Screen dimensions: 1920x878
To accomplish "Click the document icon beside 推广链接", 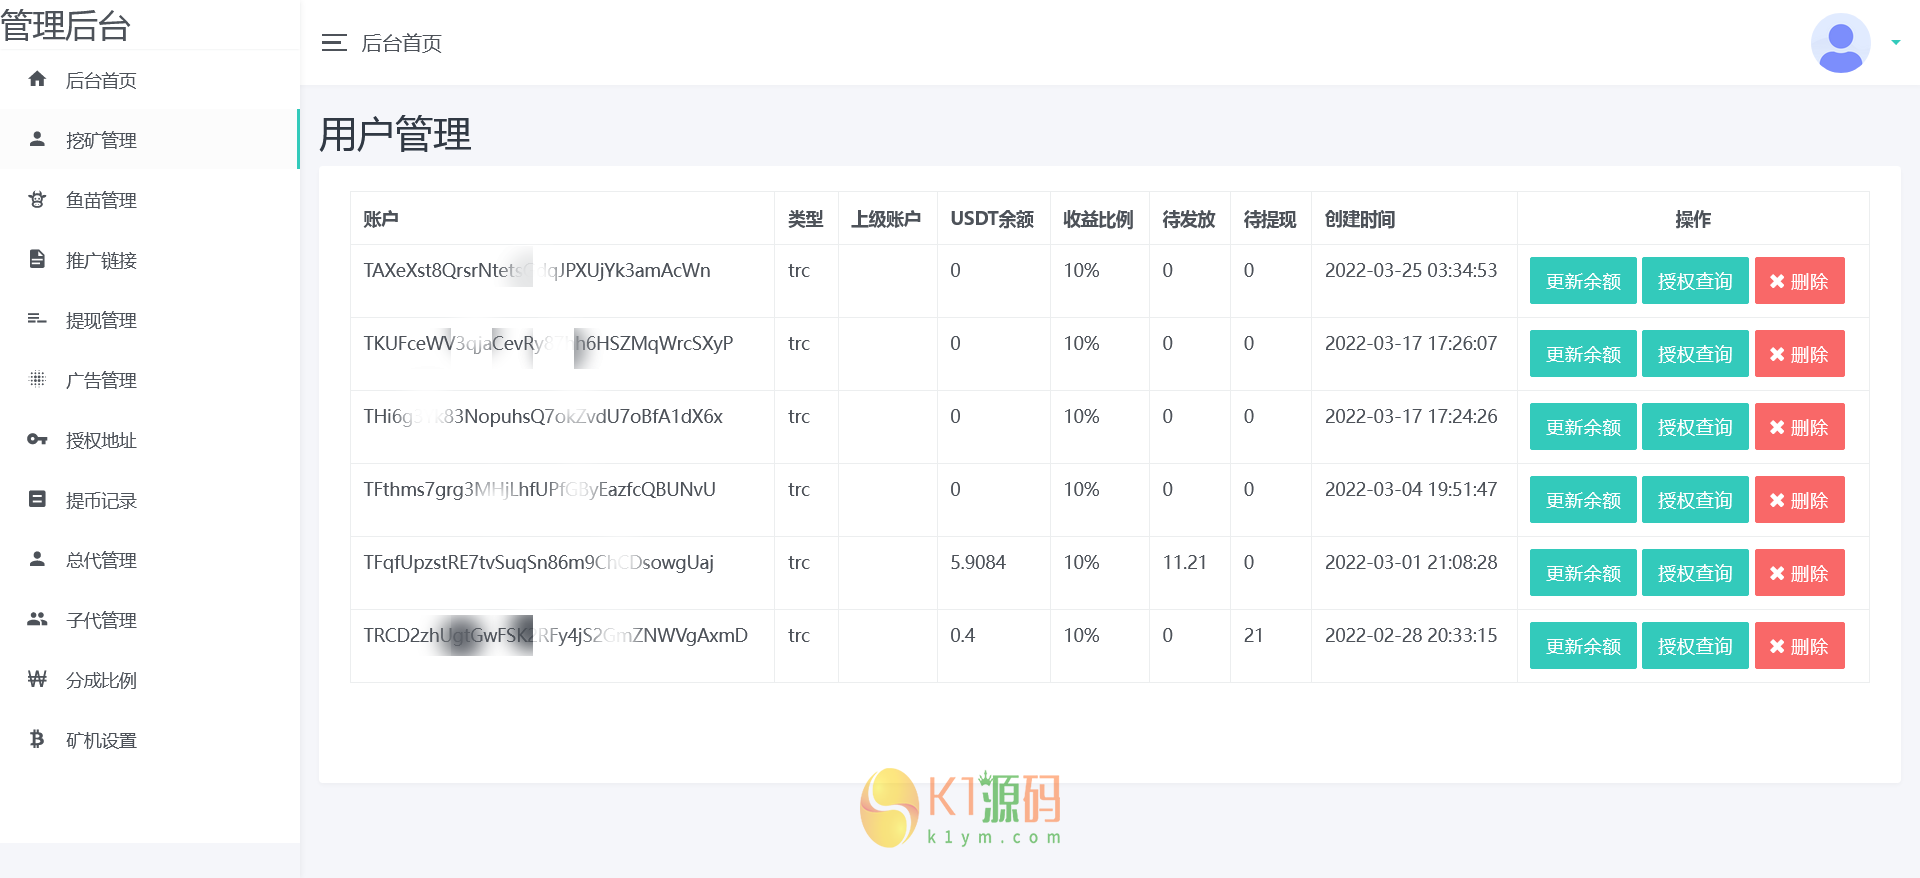I will pyautogui.click(x=37, y=259).
